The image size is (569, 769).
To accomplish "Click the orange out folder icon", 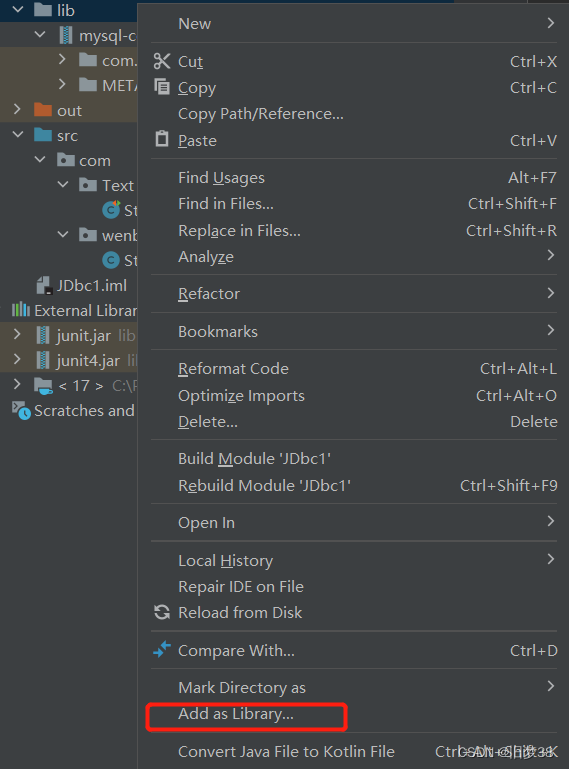I will [43, 110].
